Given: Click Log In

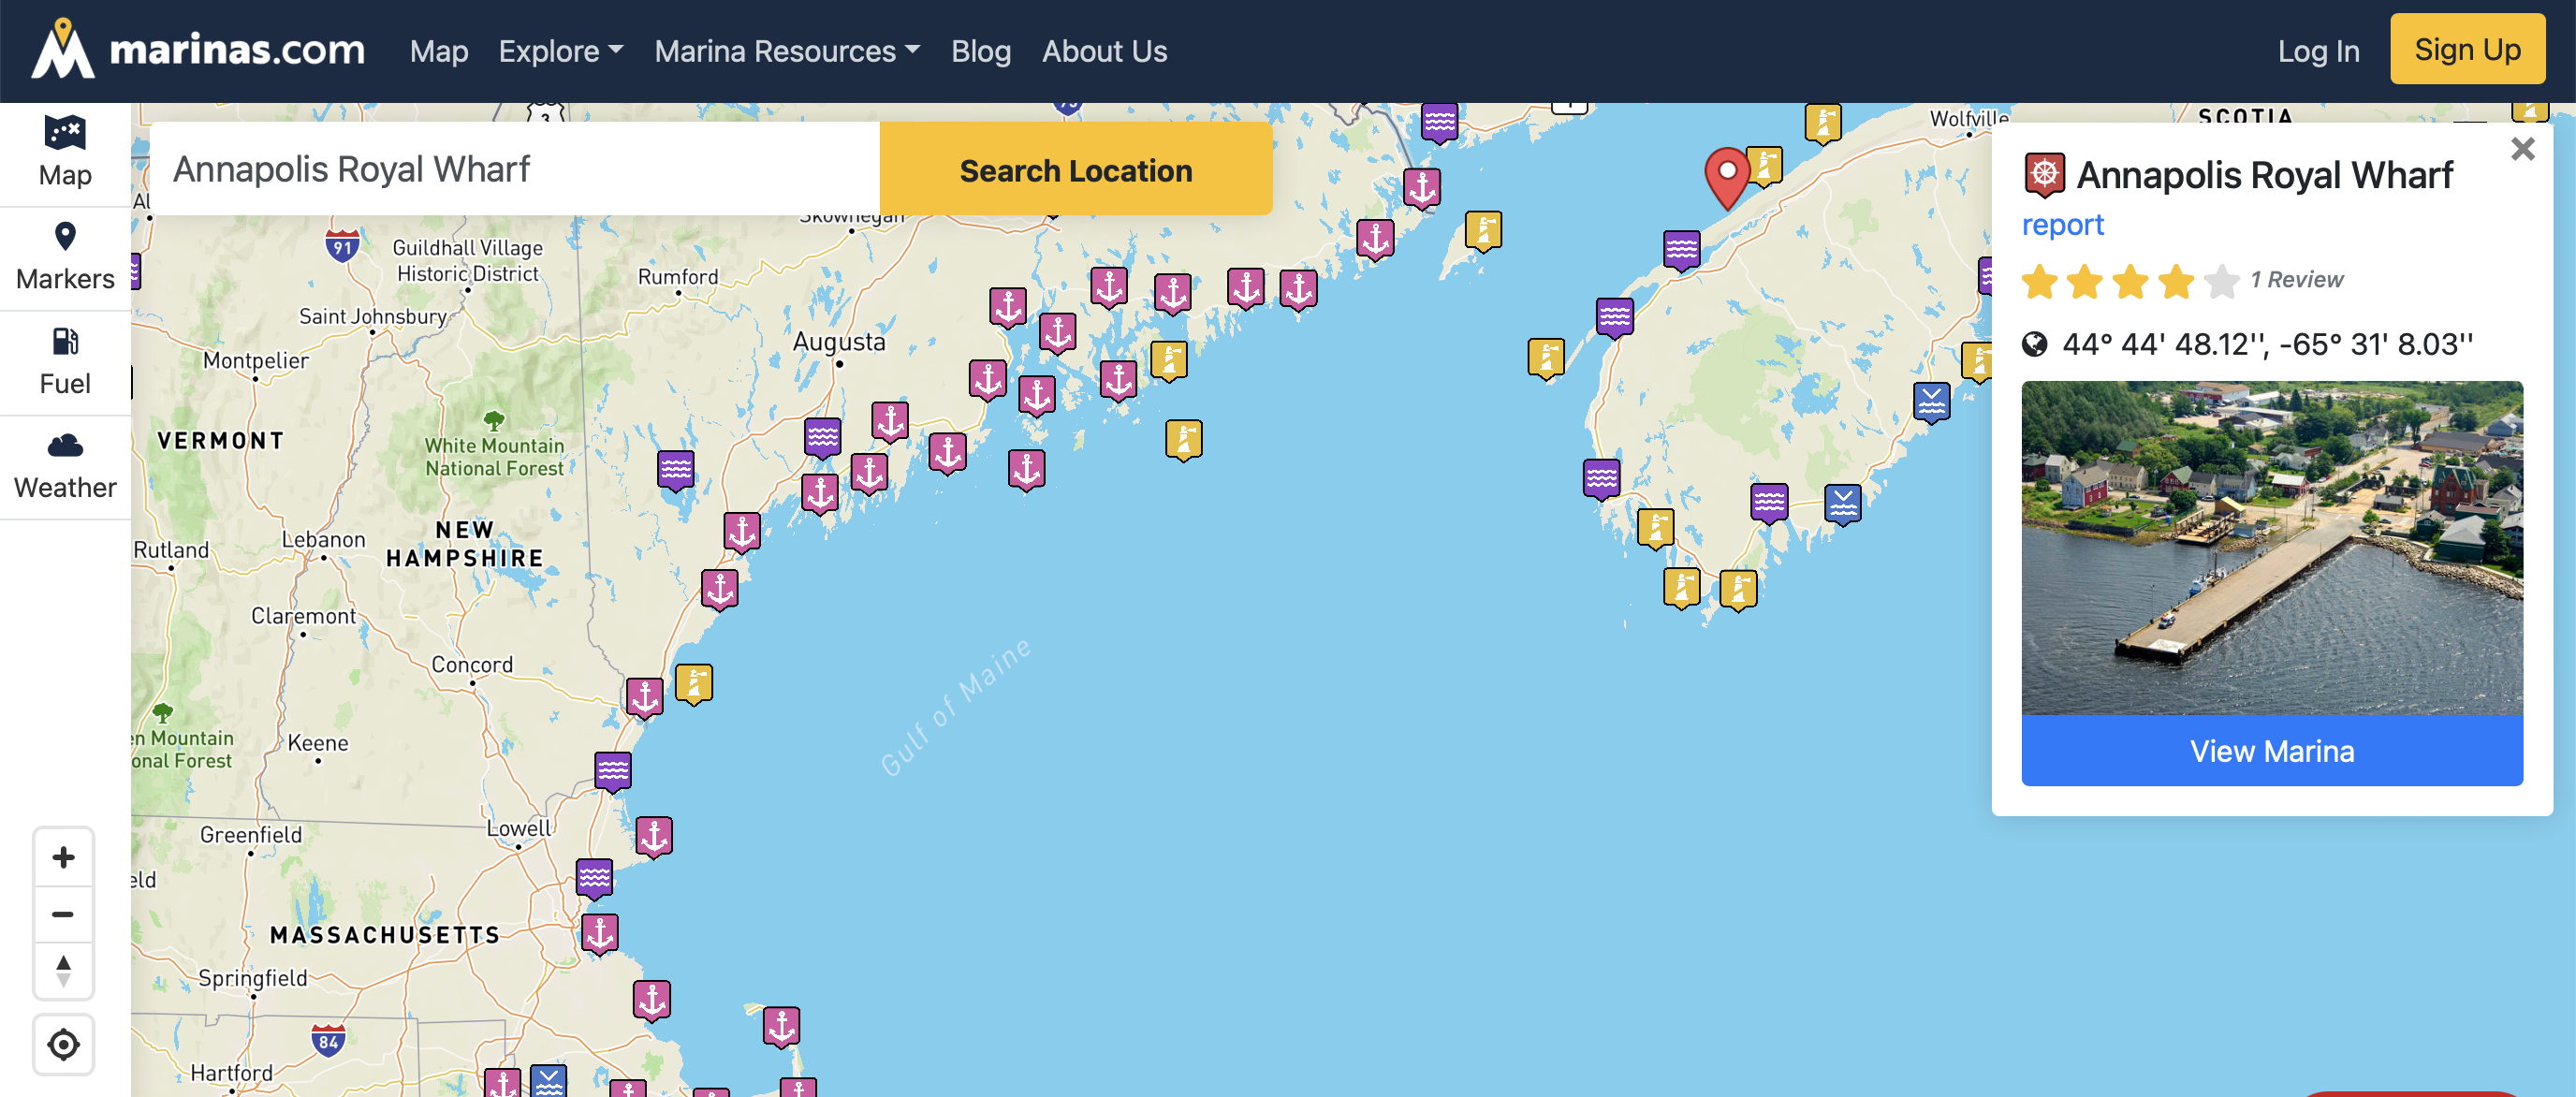Looking at the screenshot, I should tap(2318, 50).
